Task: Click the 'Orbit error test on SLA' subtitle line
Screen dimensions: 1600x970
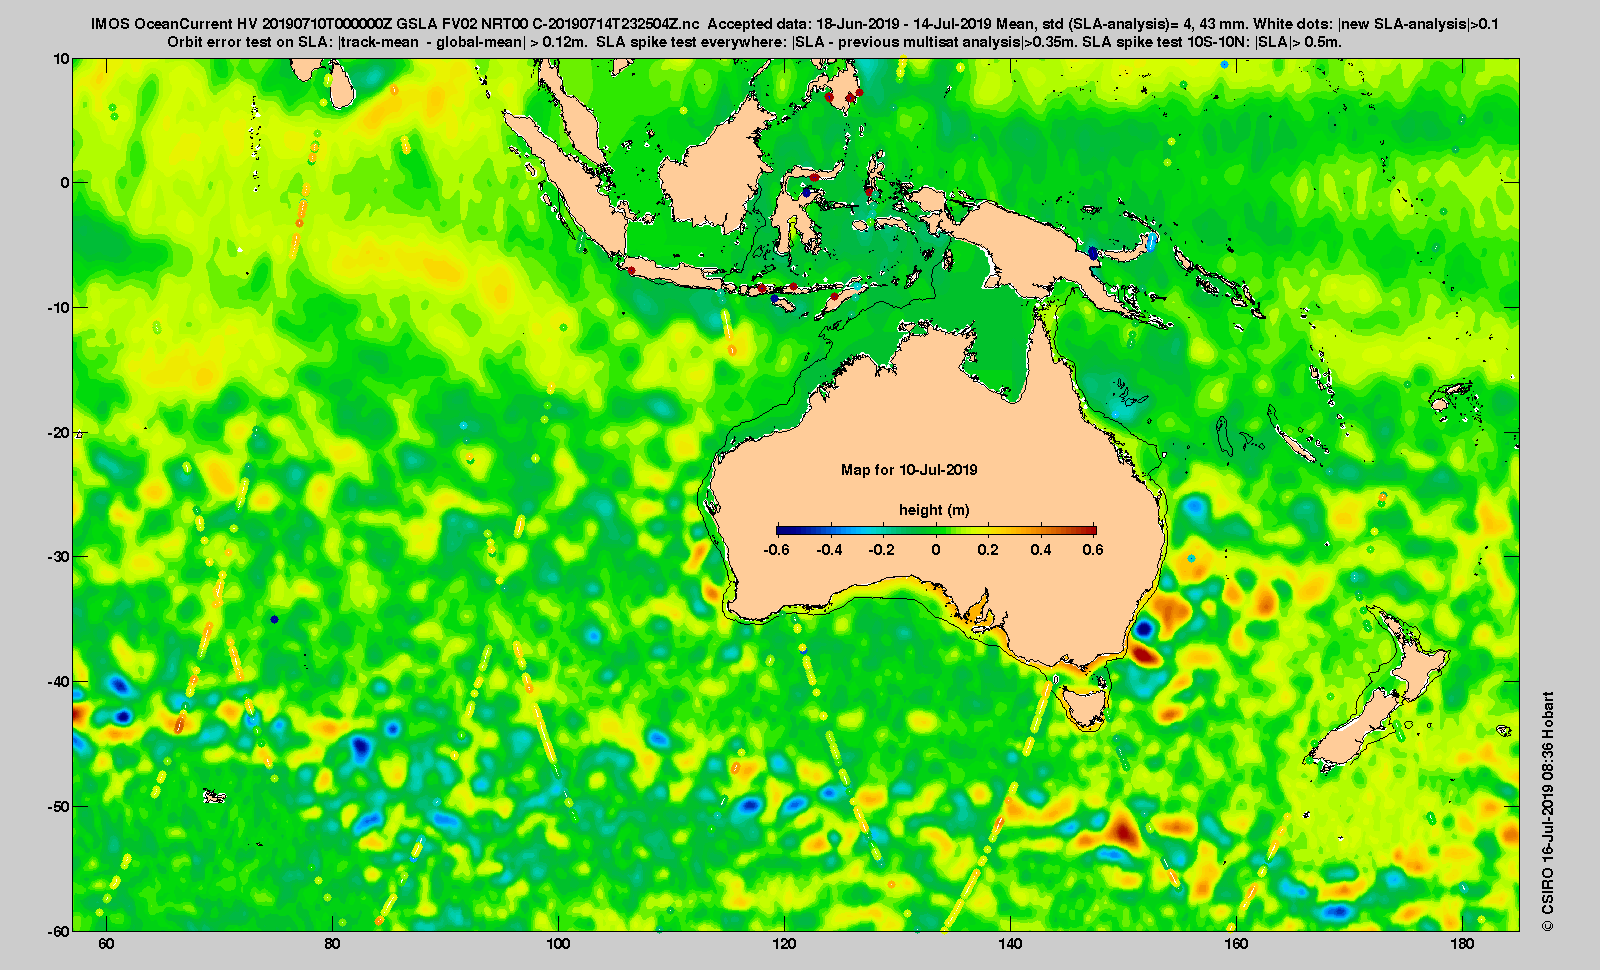Action: 755,42
